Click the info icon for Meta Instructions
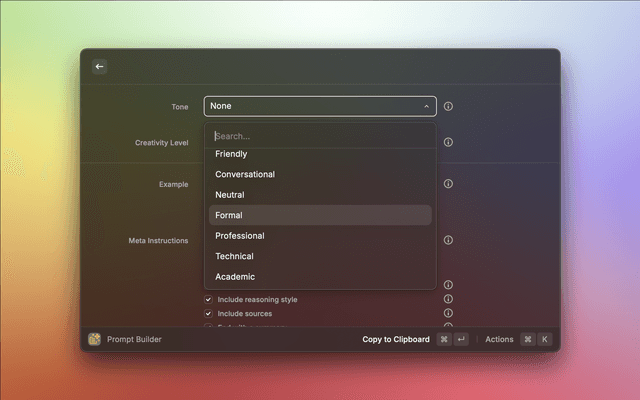640x400 pixels. [x=448, y=240]
